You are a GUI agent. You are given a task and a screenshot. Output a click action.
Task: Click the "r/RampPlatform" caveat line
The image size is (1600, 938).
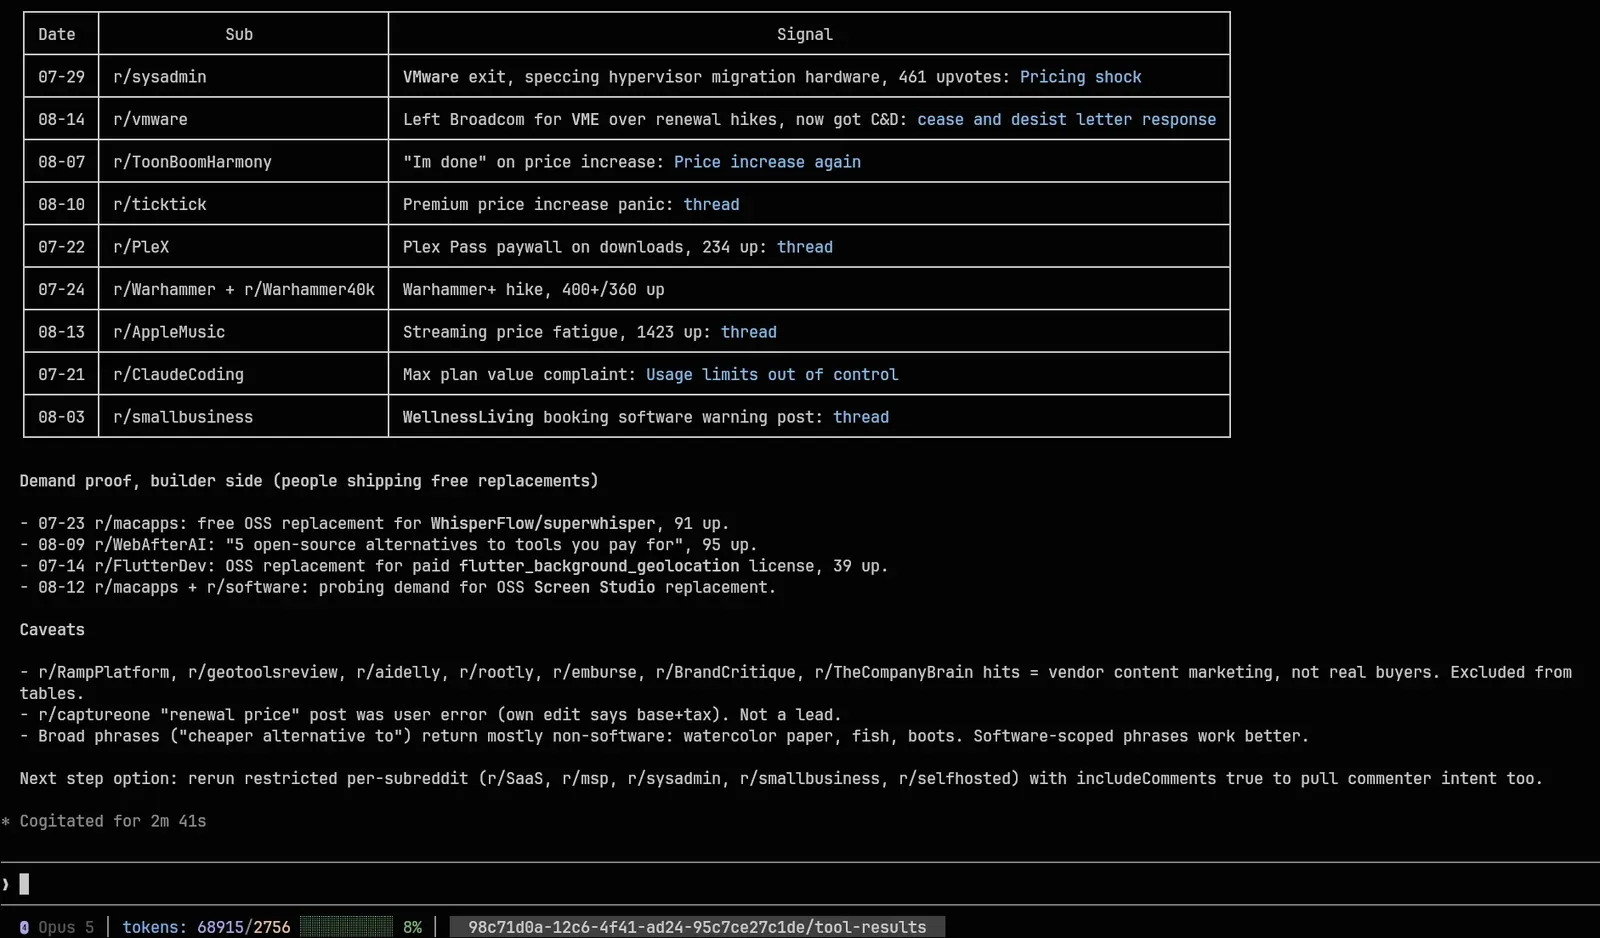pos(796,683)
